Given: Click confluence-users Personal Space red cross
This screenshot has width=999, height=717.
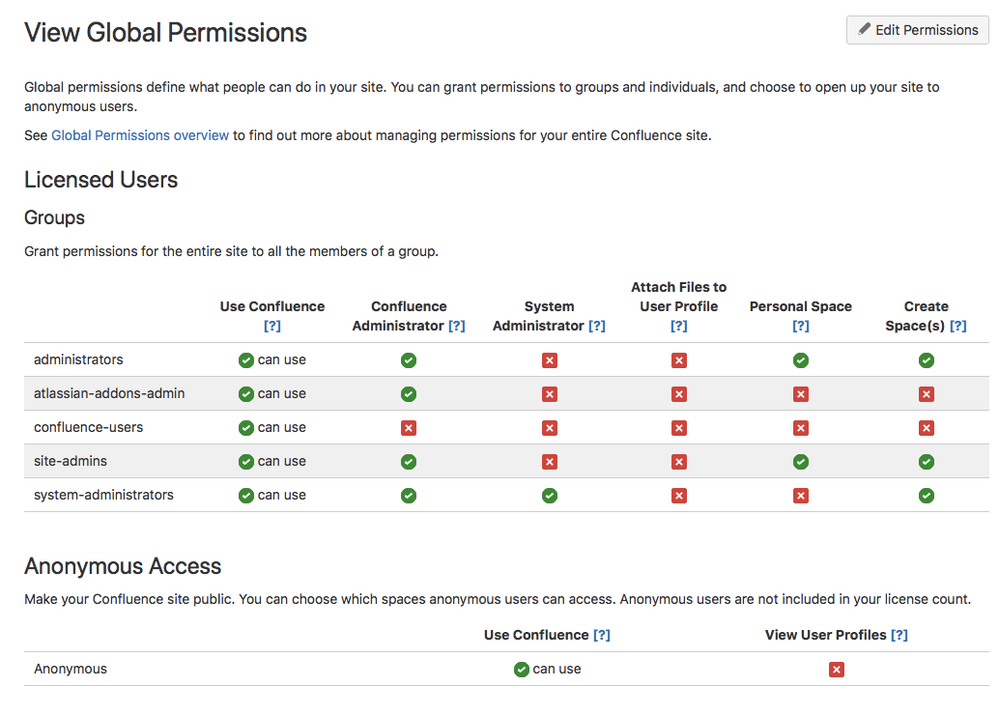Looking at the screenshot, I should [800, 428].
